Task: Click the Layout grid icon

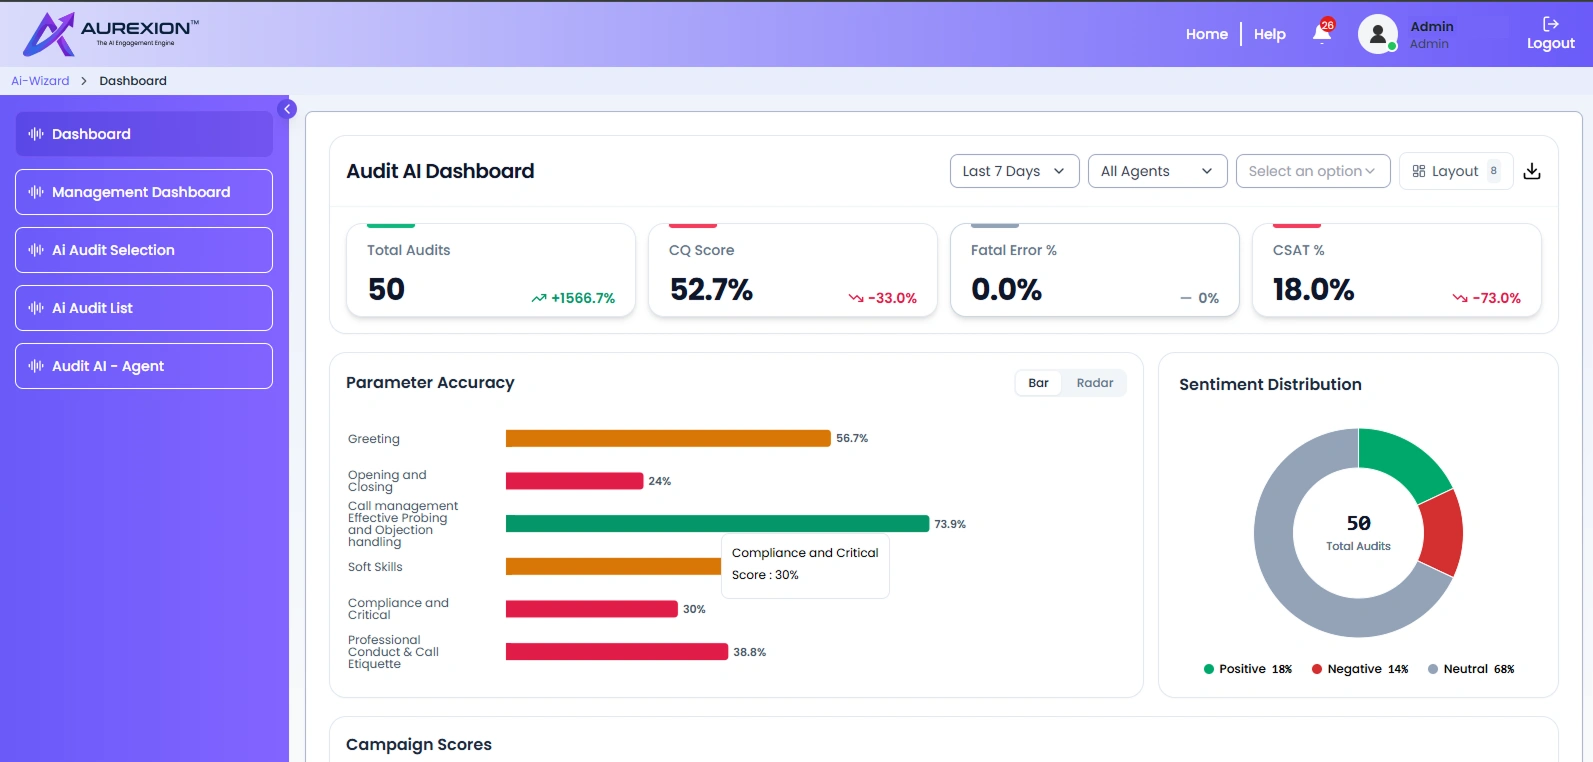Action: [x=1418, y=171]
